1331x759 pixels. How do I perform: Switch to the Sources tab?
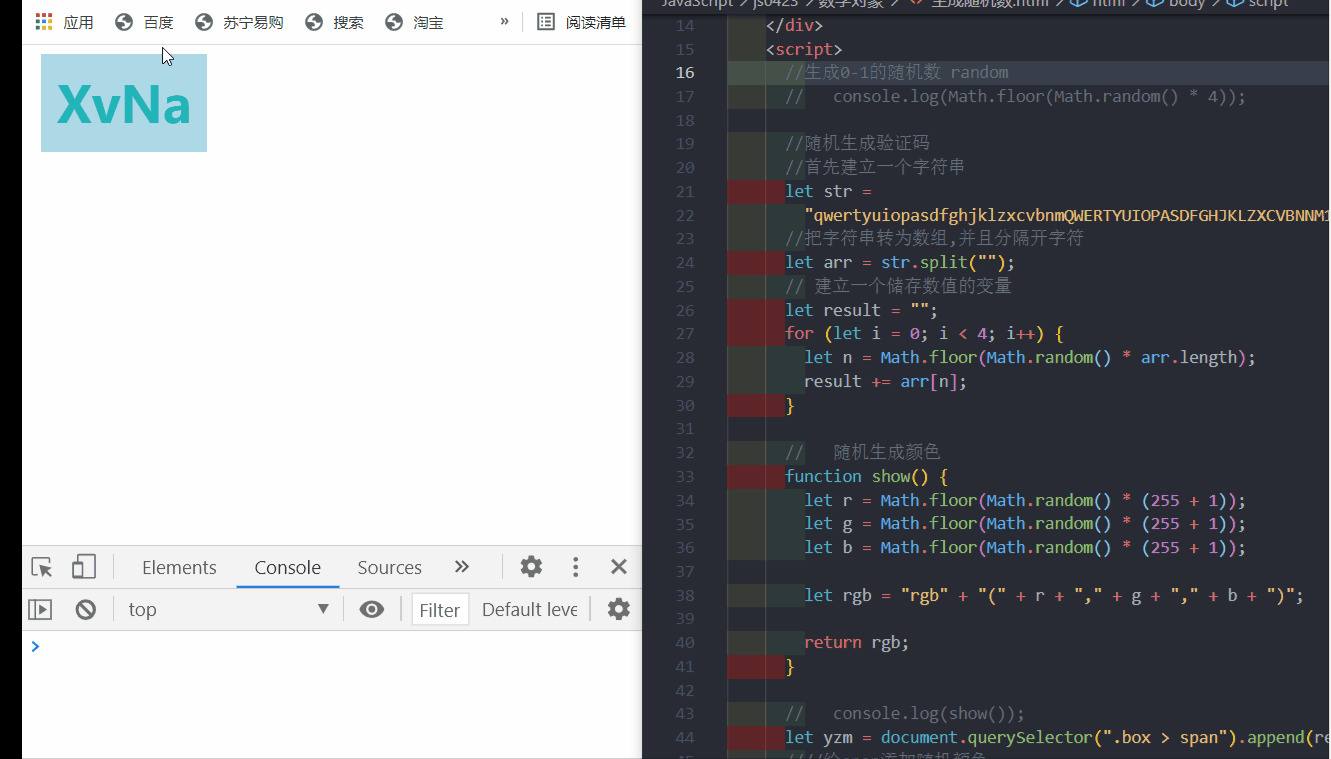[389, 567]
